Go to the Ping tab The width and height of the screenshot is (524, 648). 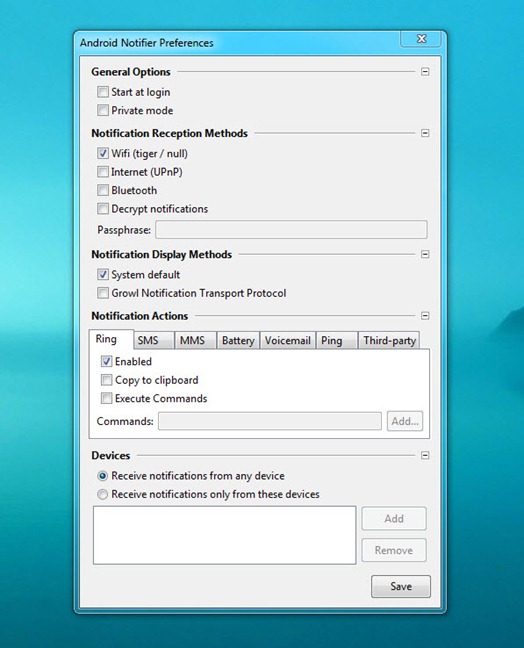337,341
